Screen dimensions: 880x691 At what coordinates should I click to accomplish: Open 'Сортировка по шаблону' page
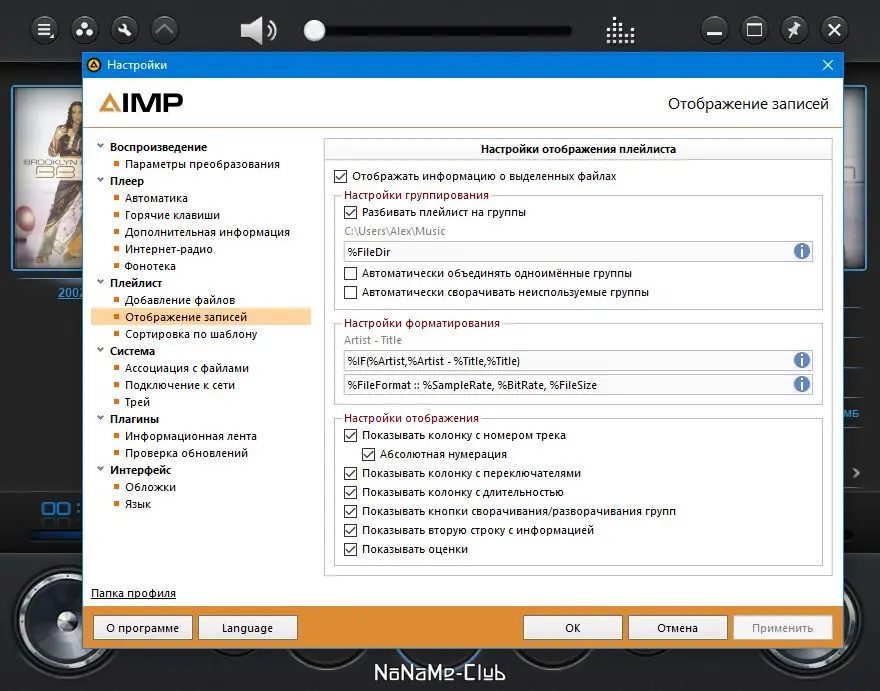pos(191,334)
